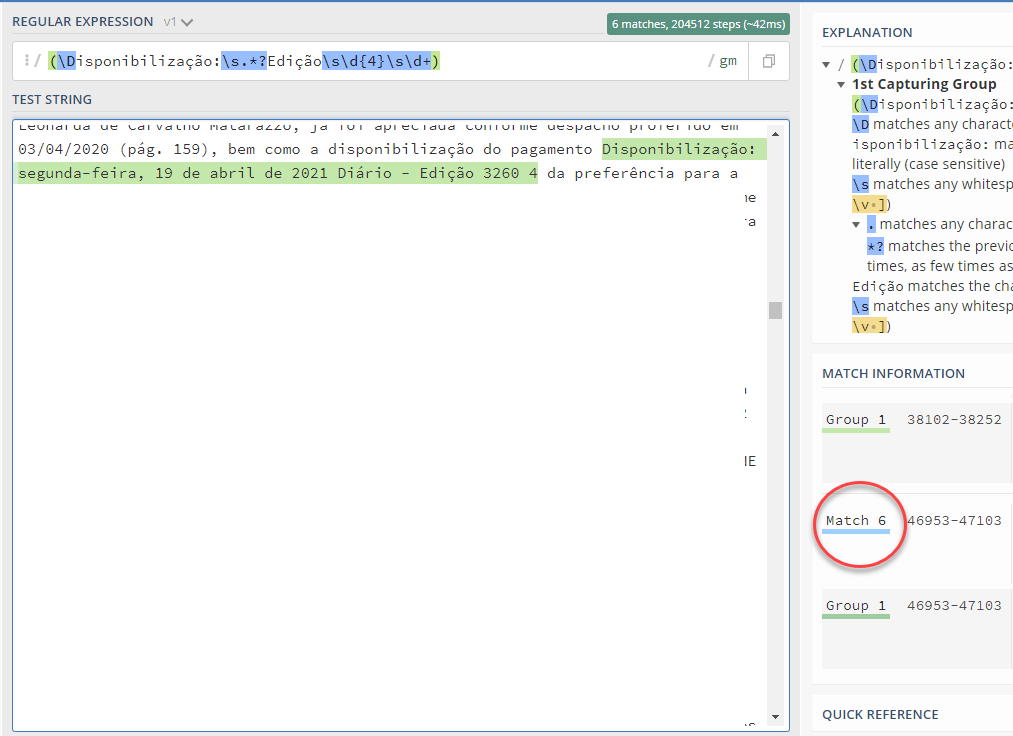Screen dimensions: 1013x736
Task: Click the '\D matches any character' explanation line
Action: pyautogui.click(x=932, y=124)
